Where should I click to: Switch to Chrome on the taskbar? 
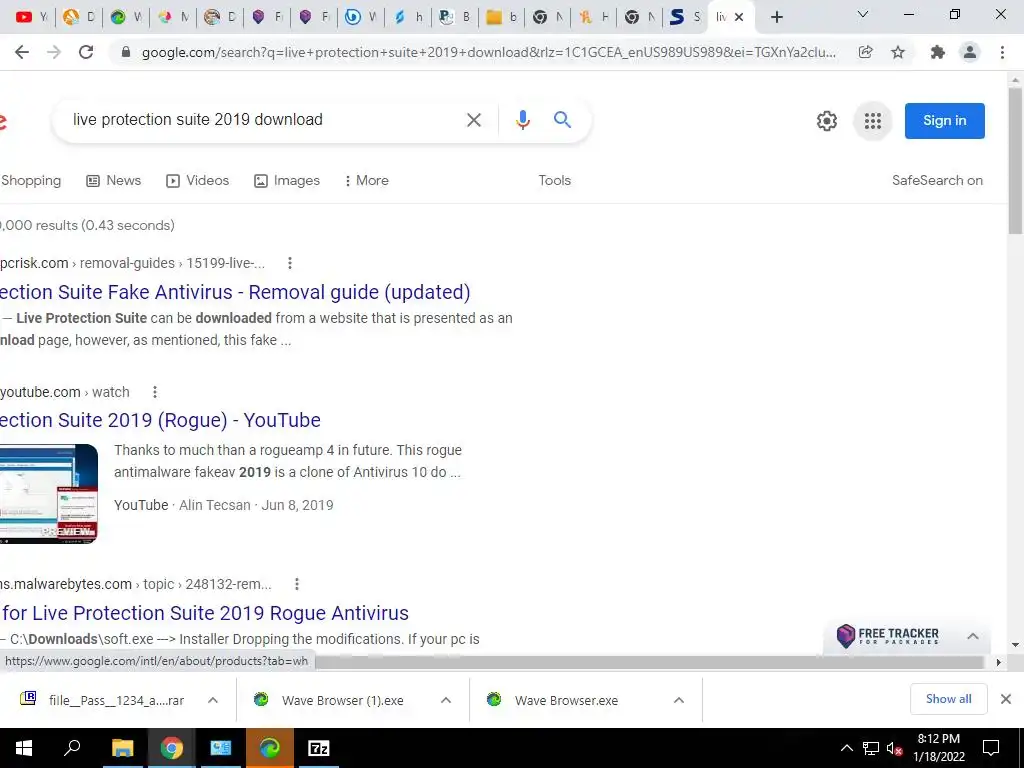tap(171, 748)
